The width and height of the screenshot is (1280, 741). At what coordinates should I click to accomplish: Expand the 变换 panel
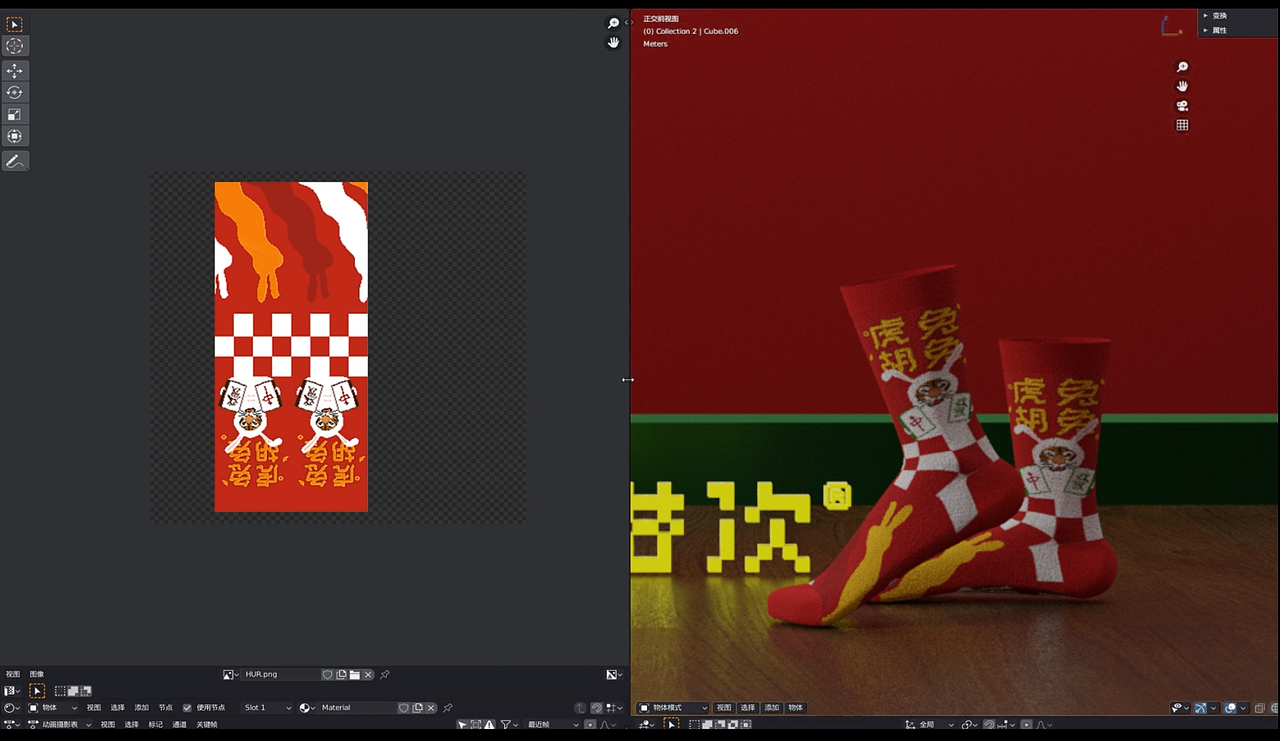(x=1219, y=16)
